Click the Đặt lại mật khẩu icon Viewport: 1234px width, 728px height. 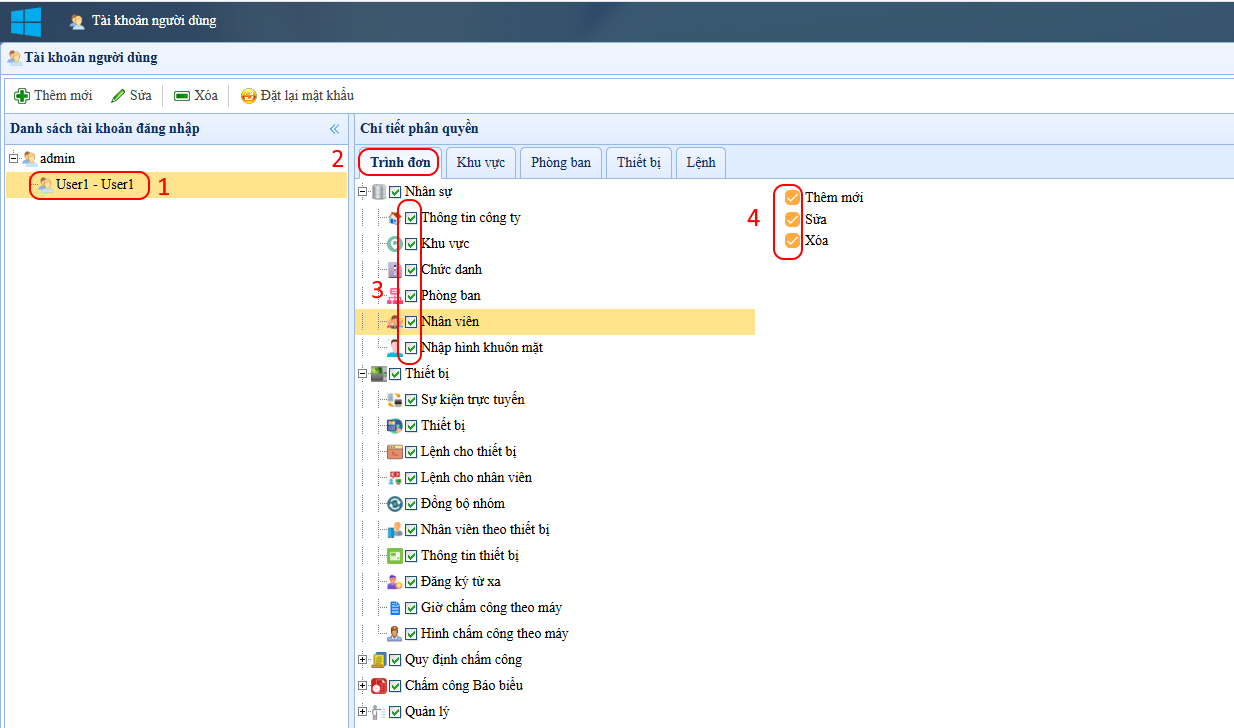pyautogui.click(x=248, y=96)
